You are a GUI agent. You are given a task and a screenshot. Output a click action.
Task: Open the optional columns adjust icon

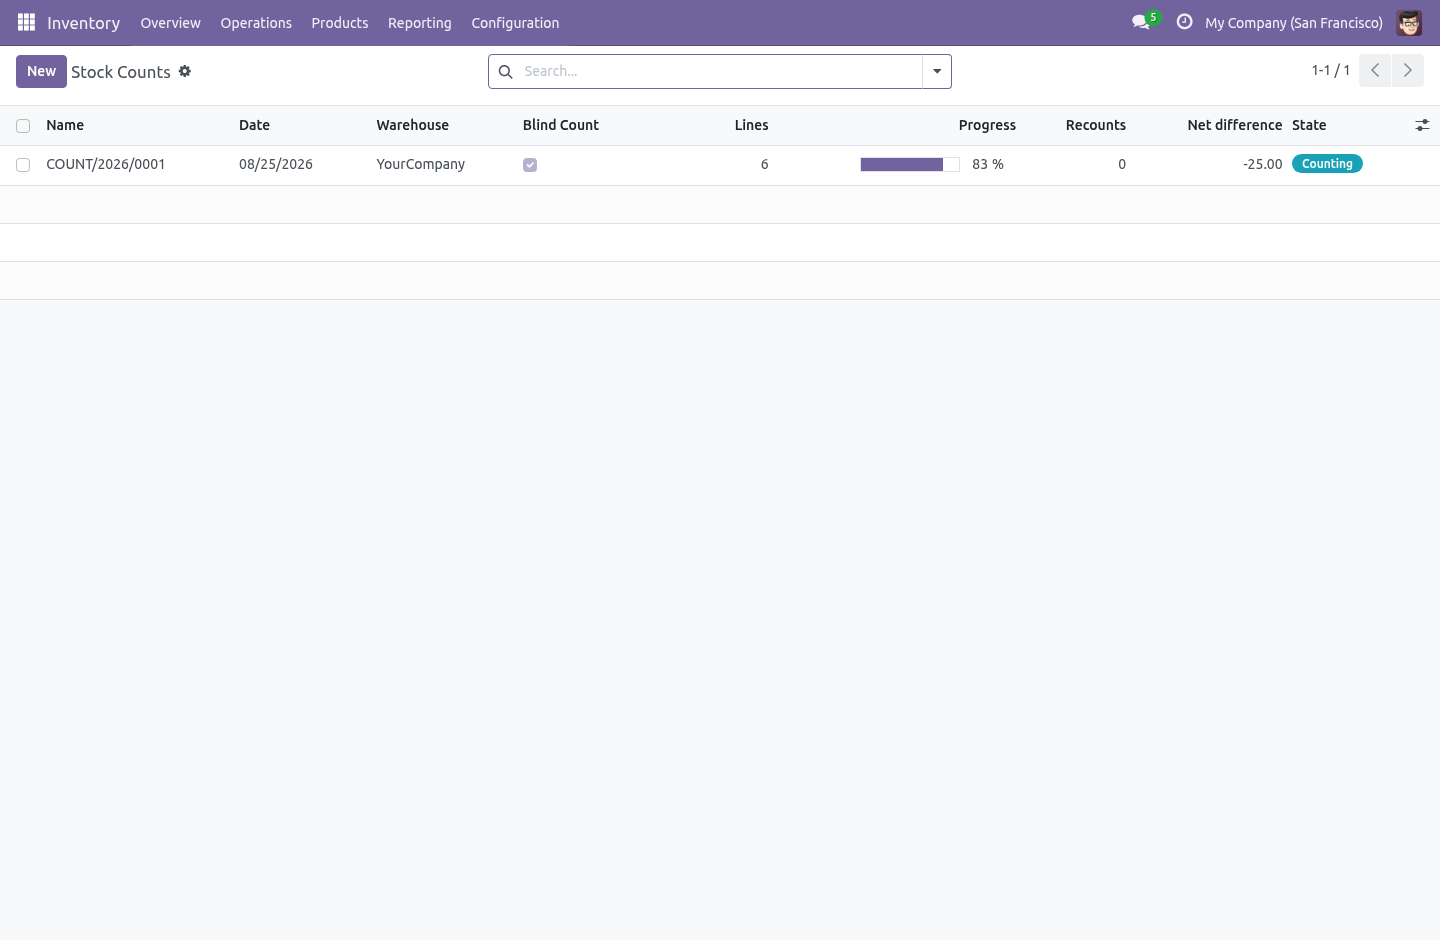(1422, 125)
